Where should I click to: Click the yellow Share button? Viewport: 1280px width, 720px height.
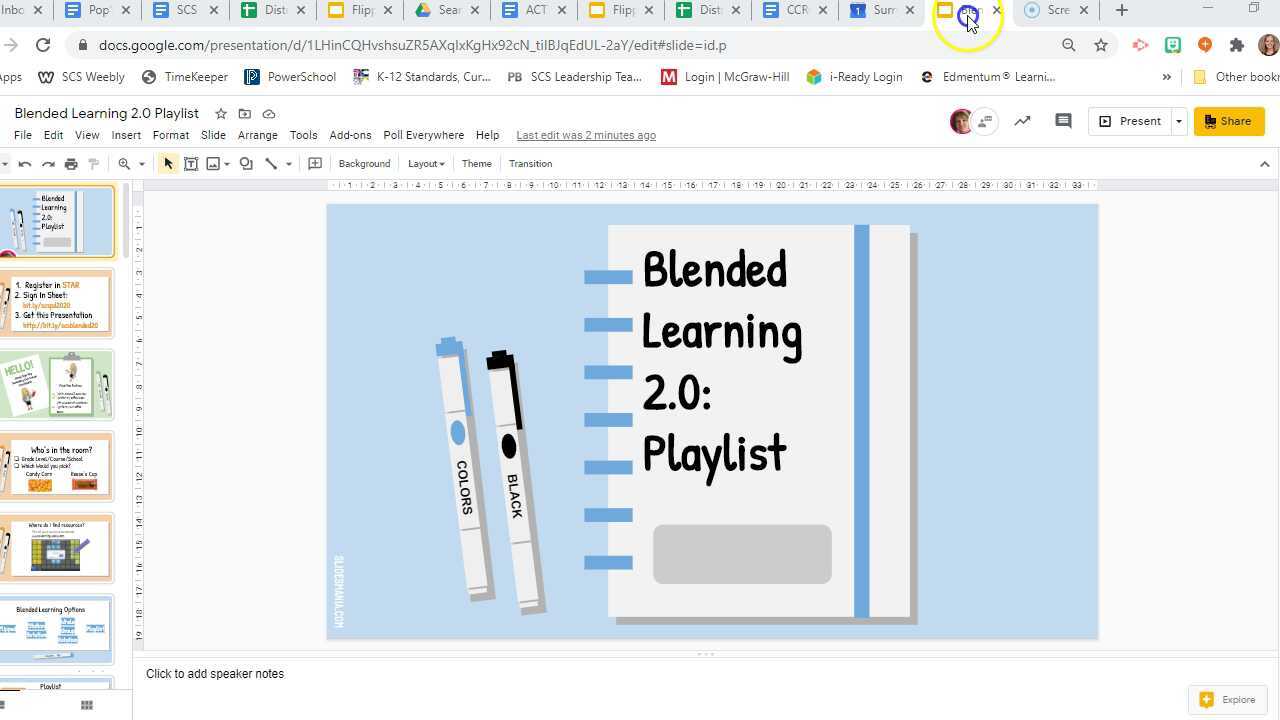click(x=1229, y=121)
